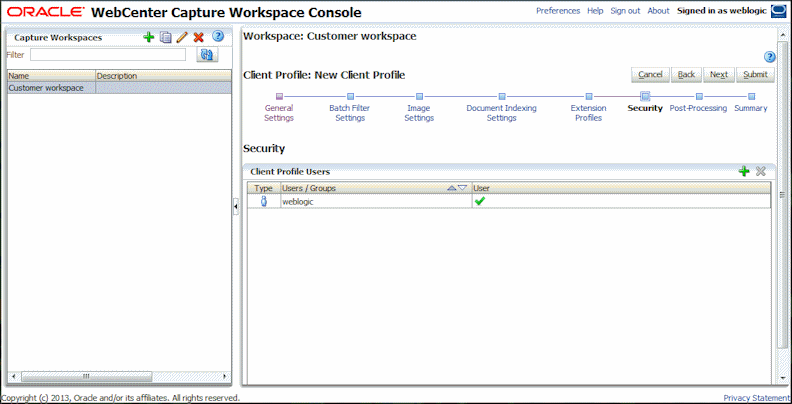Go to the Summary step
792x404 pixels.
[x=751, y=103]
